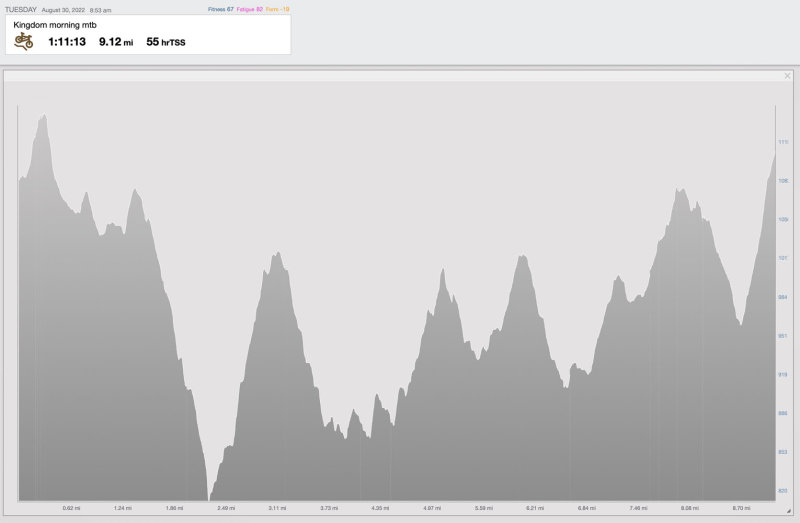Open the Kingdom morning mtb activity title
800x523 pixels.
[x=55, y=25]
